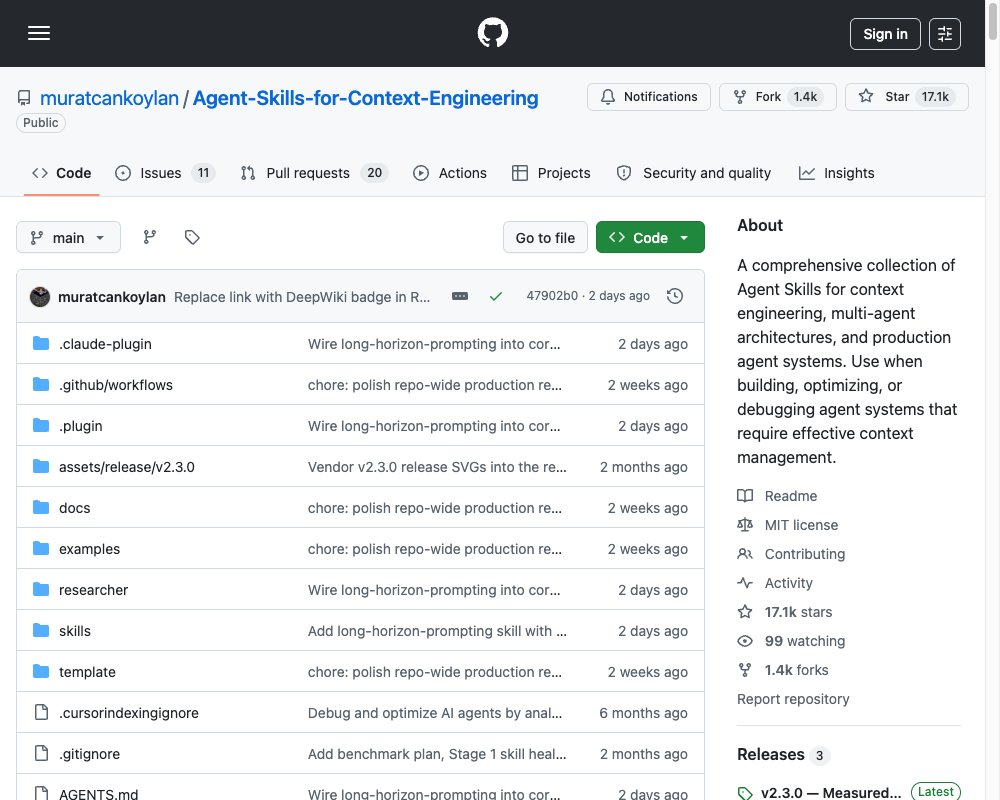Open assets/release/v2.3.0 folder
Viewport: 1000px width, 800px height.
[x=126, y=467]
